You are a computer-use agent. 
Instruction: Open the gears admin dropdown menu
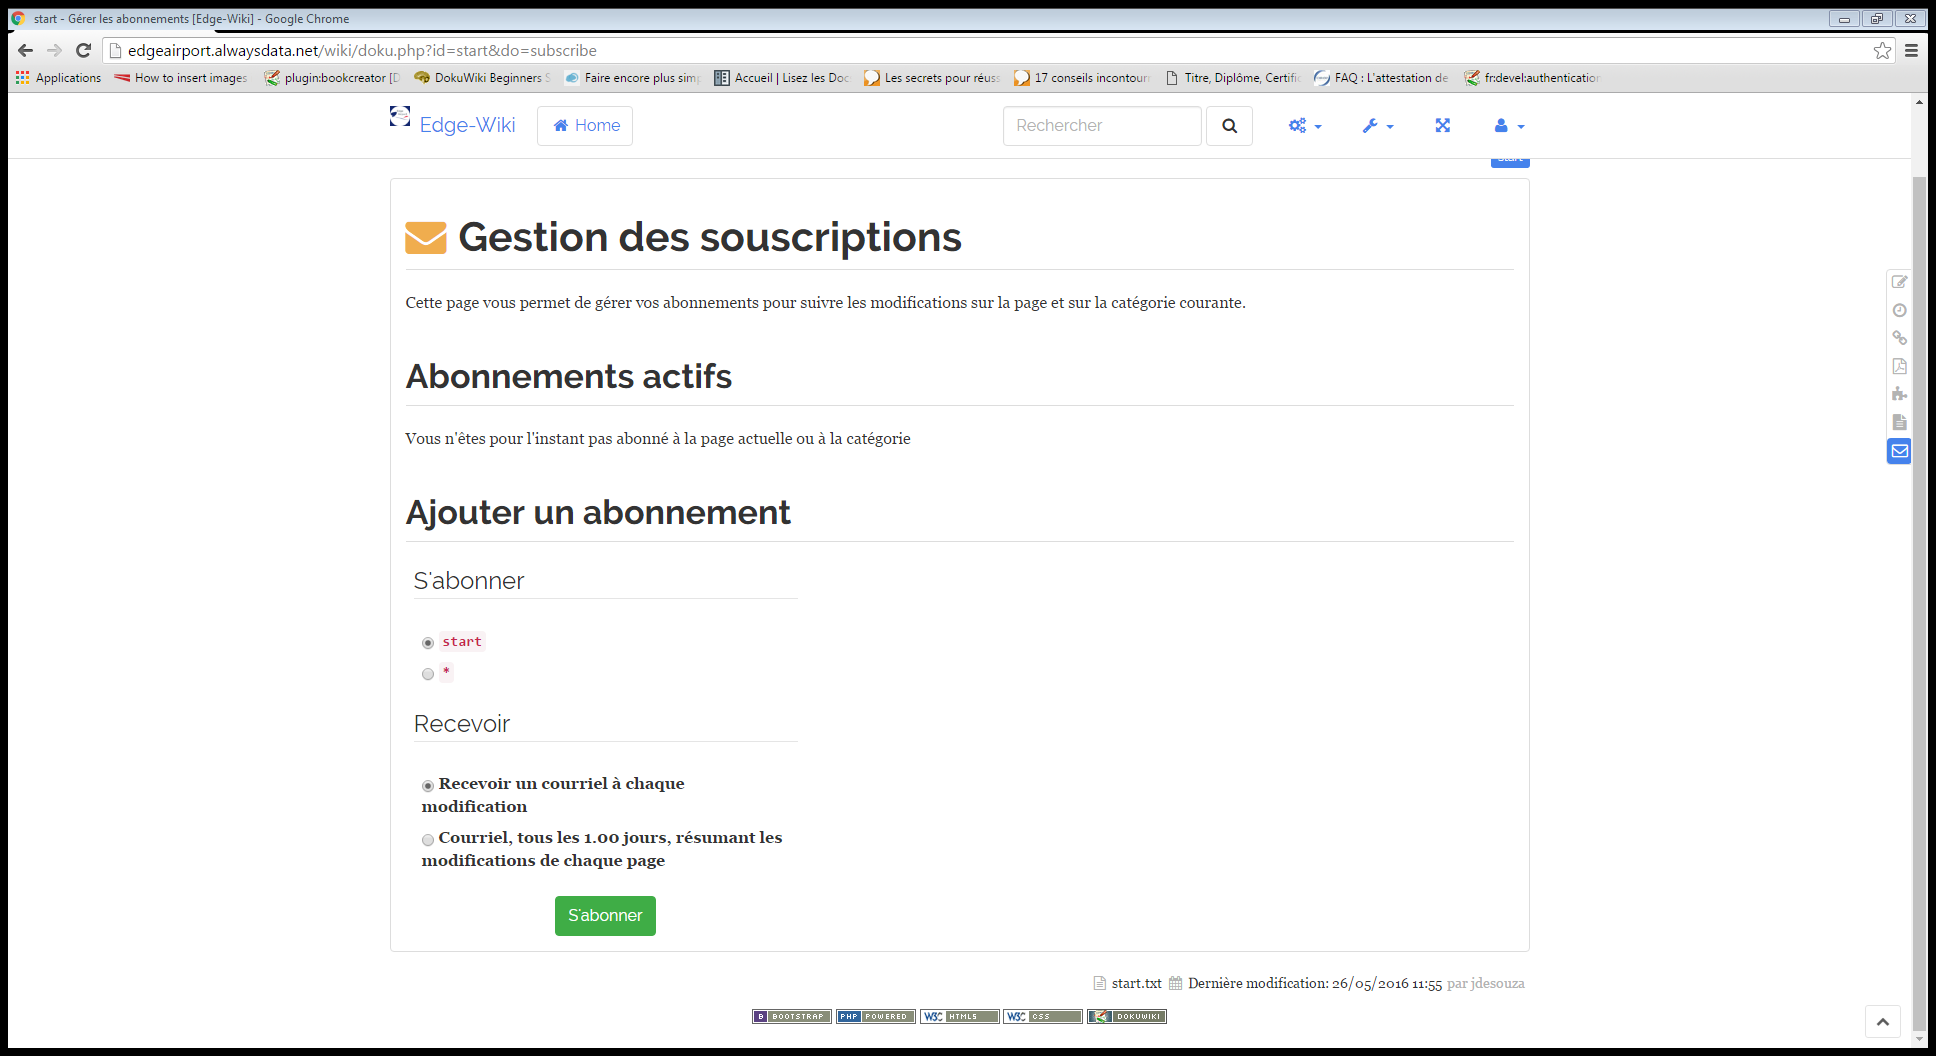1304,126
